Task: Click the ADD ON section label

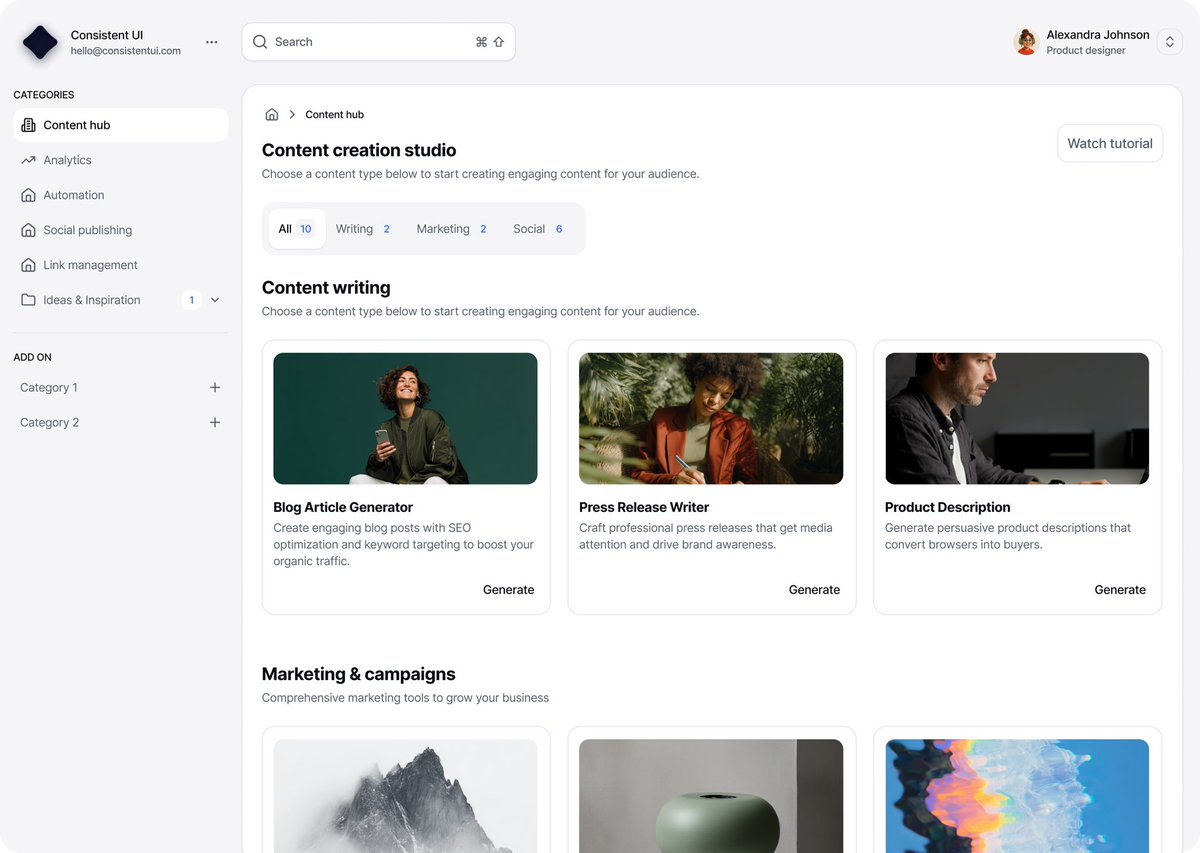Action: coord(33,357)
